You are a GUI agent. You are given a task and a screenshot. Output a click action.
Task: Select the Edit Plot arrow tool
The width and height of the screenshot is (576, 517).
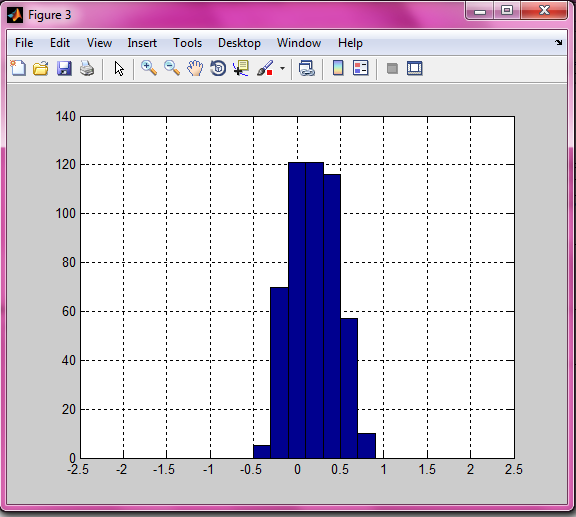coord(119,69)
